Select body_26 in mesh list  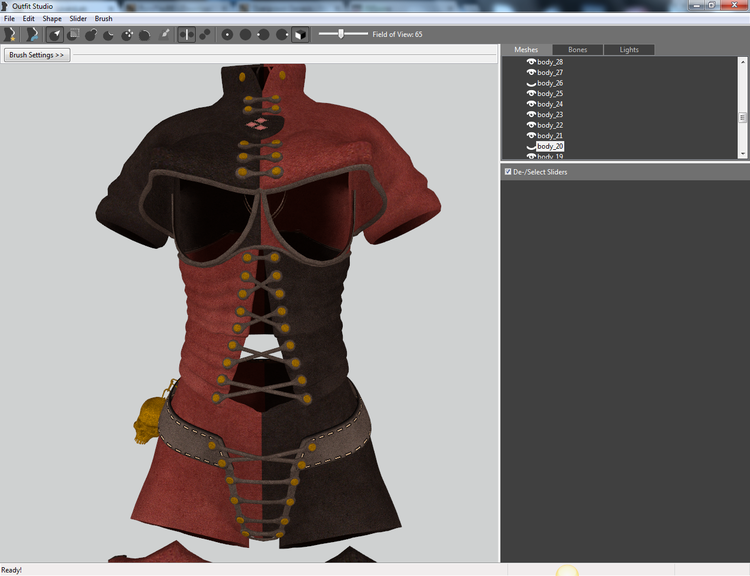[x=550, y=83]
